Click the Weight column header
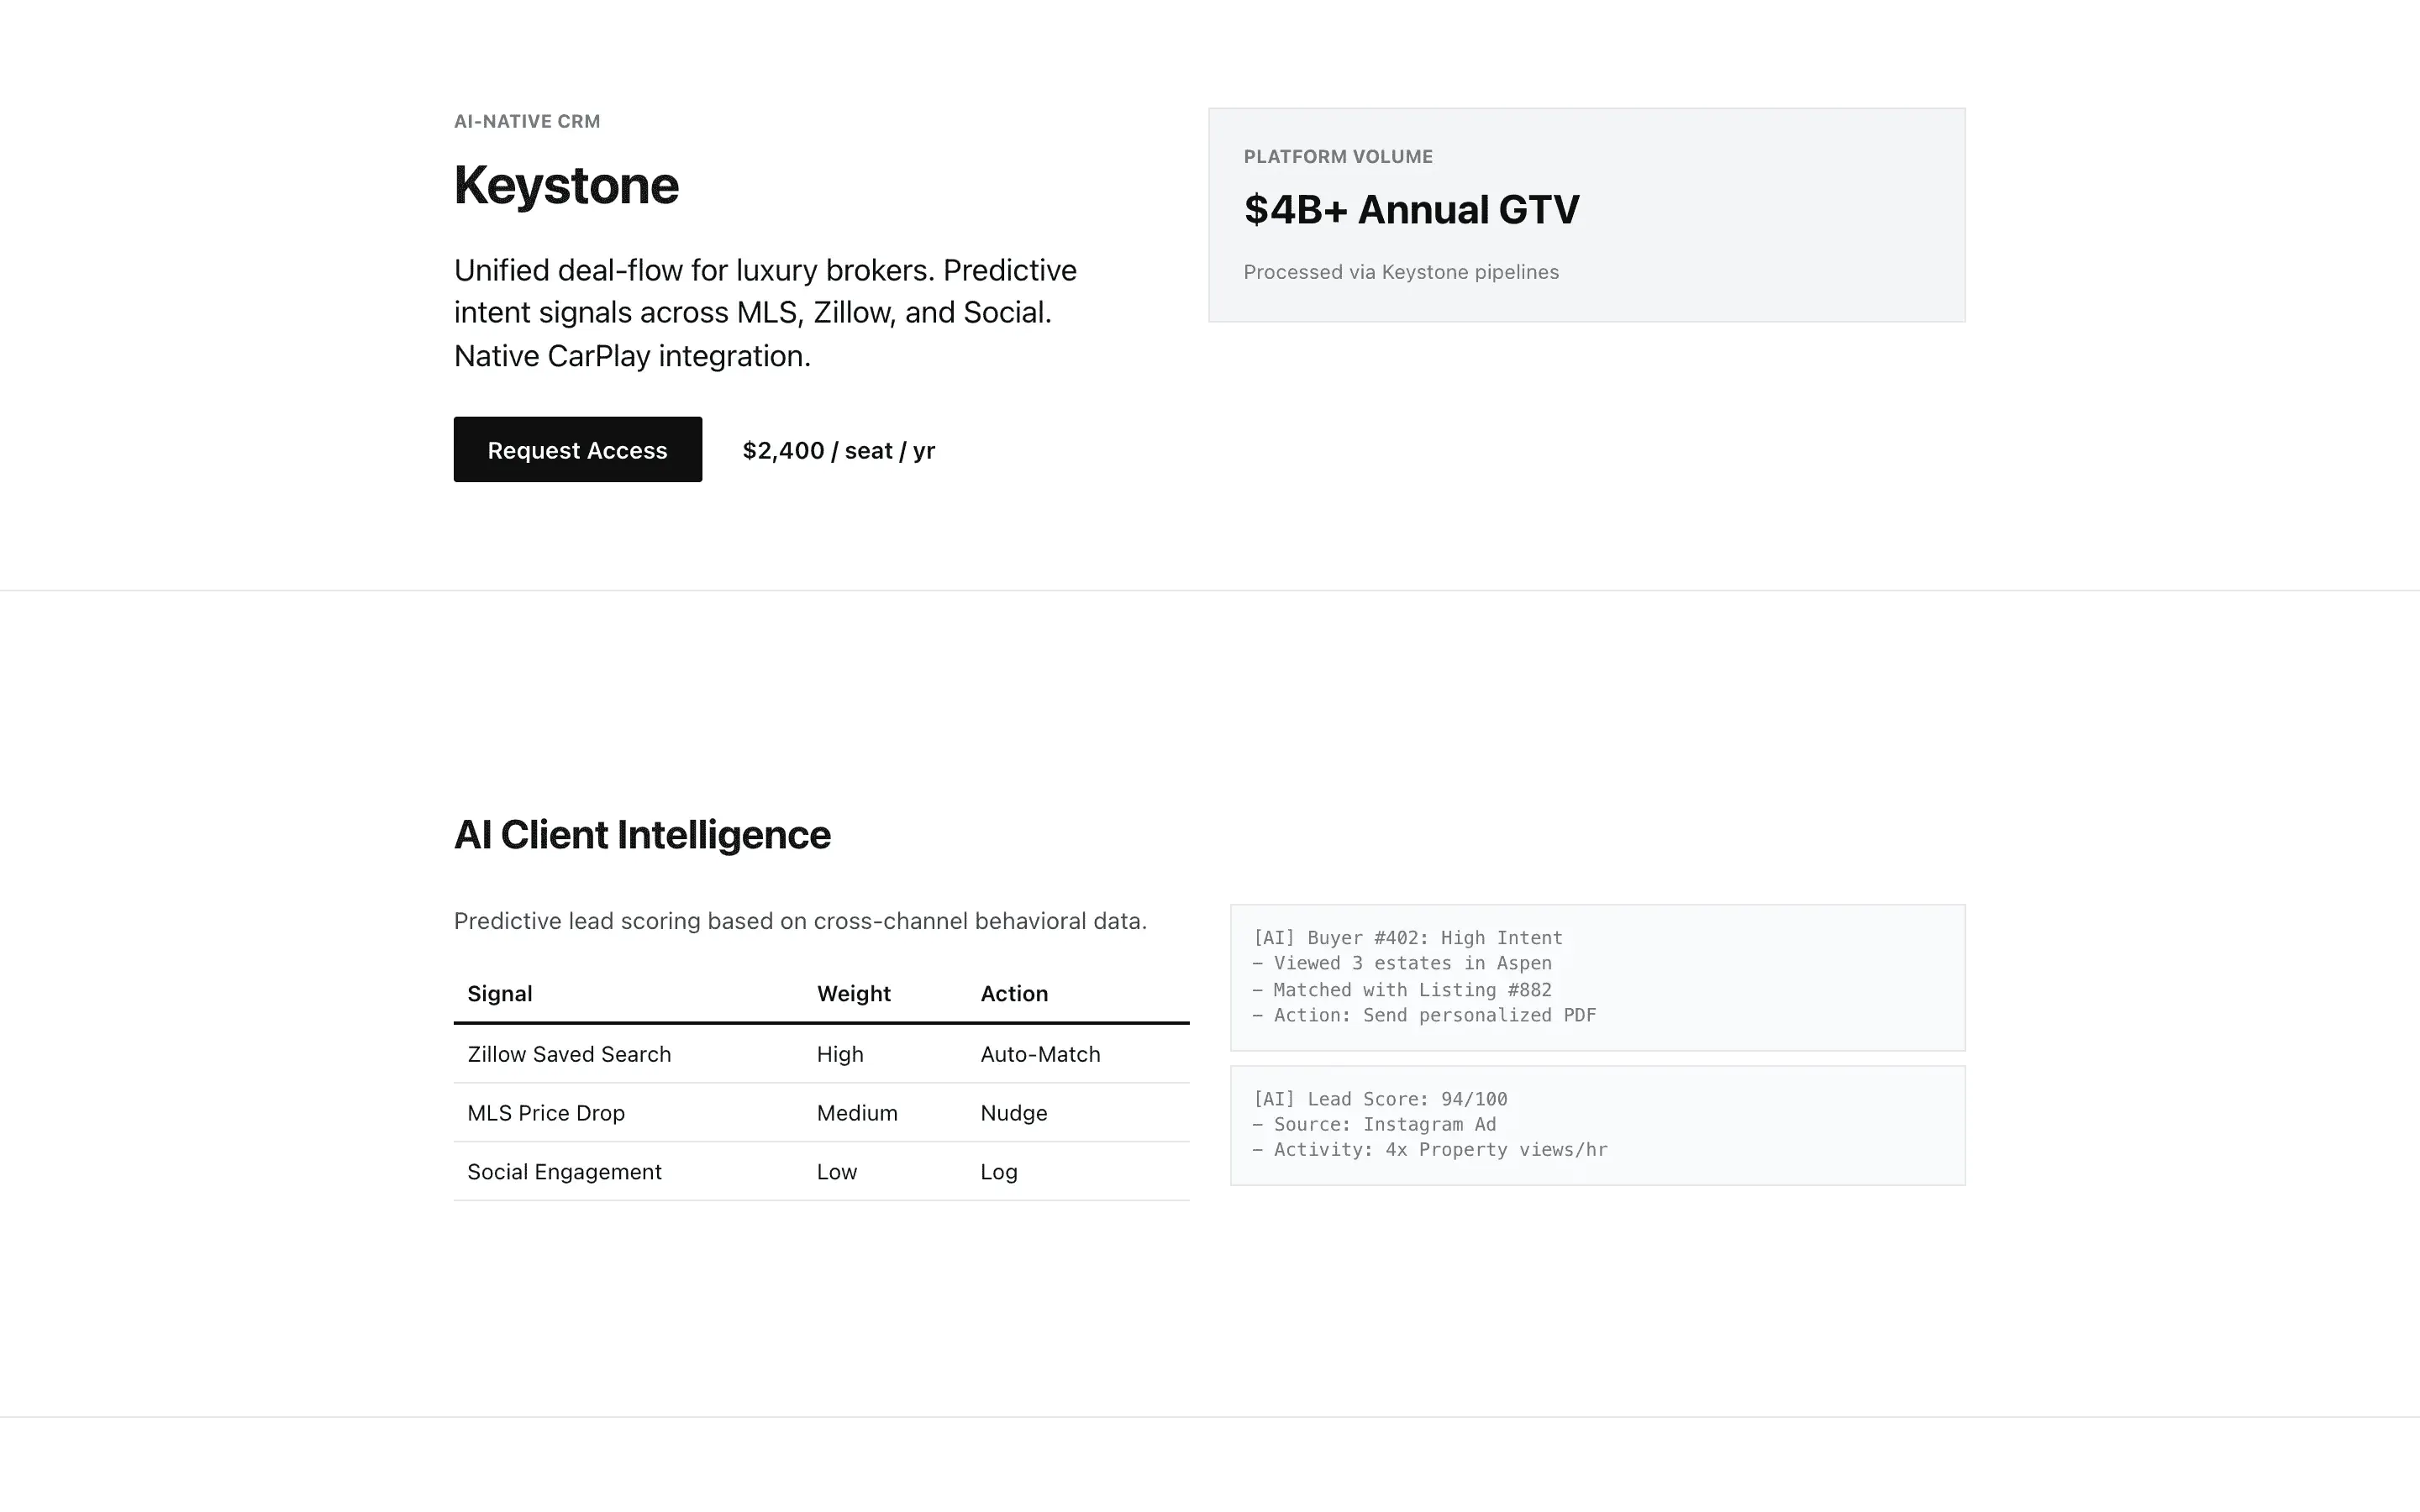Viewport: 2420px width, 1512px height. tap(853, 994)
